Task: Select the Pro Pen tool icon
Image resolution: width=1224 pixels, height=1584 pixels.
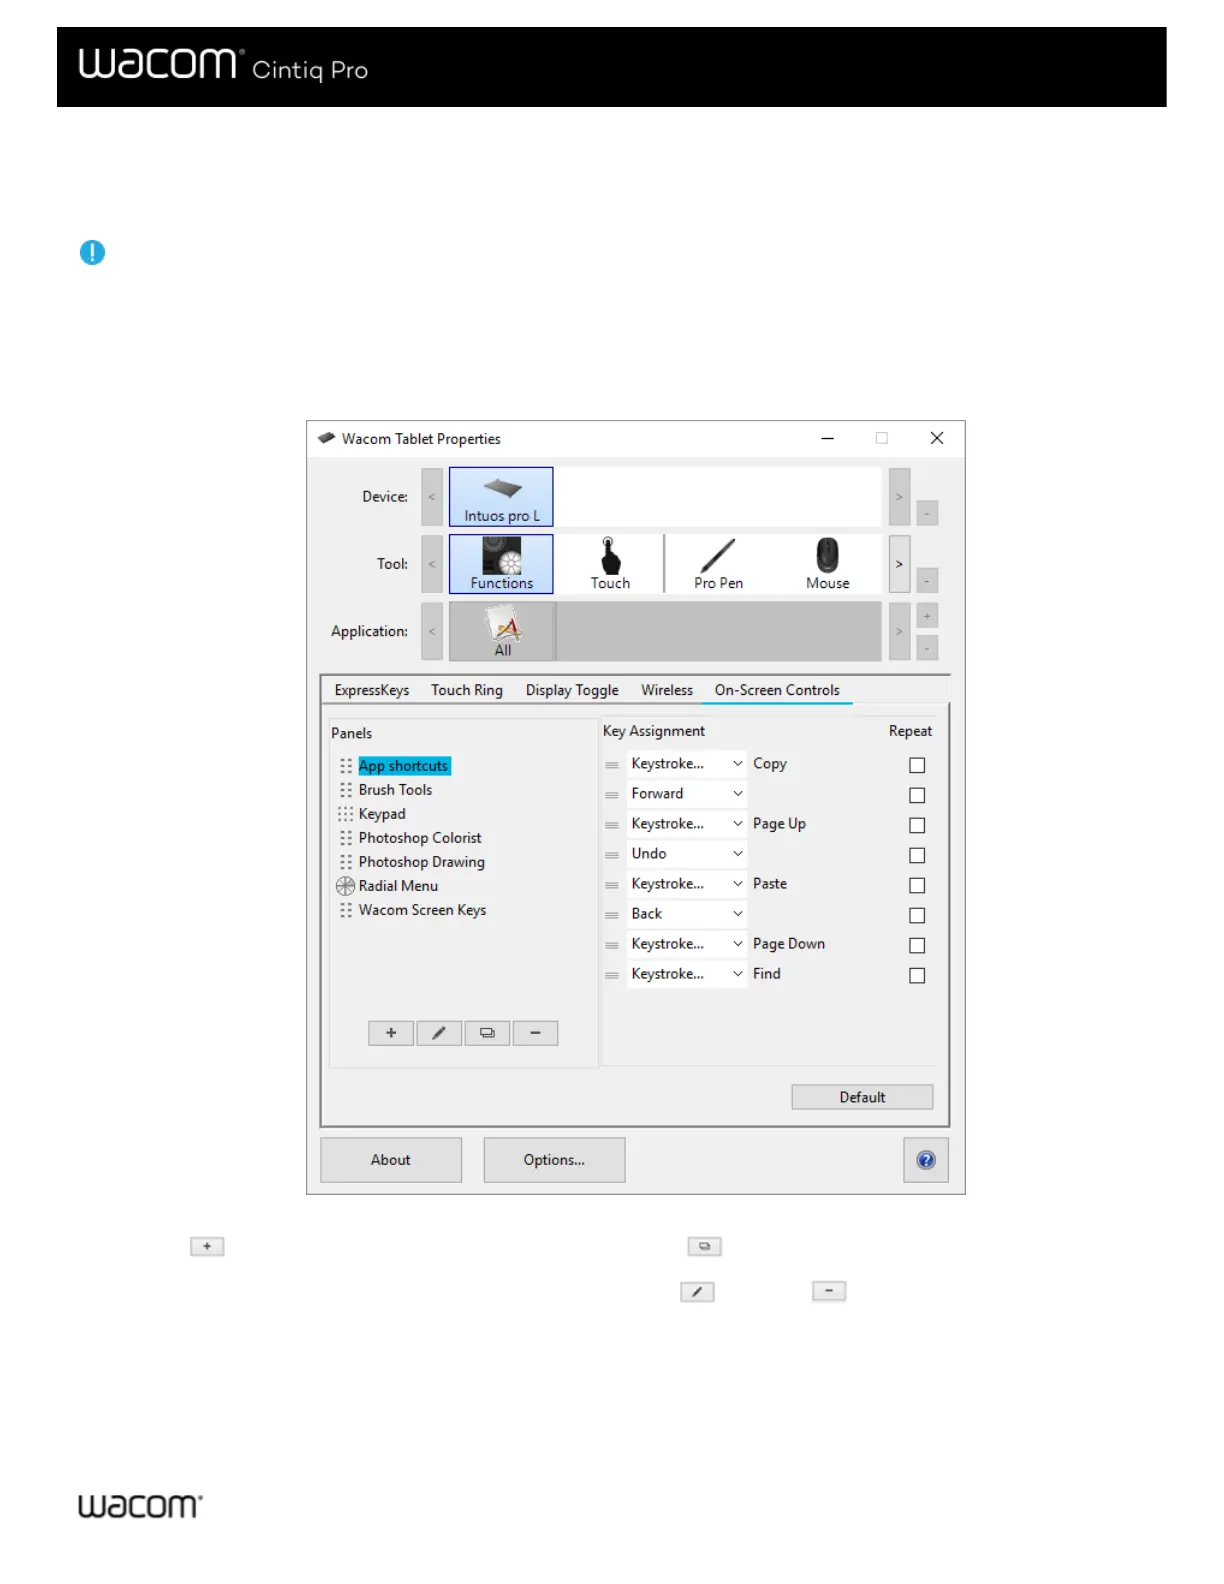Action: point(718,564)
